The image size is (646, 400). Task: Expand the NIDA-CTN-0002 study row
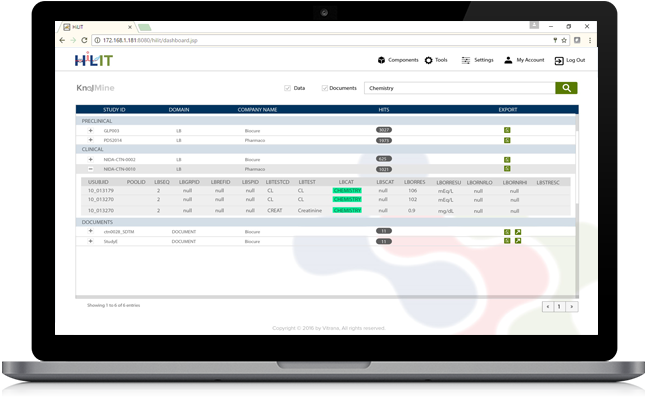click(90, 159)
